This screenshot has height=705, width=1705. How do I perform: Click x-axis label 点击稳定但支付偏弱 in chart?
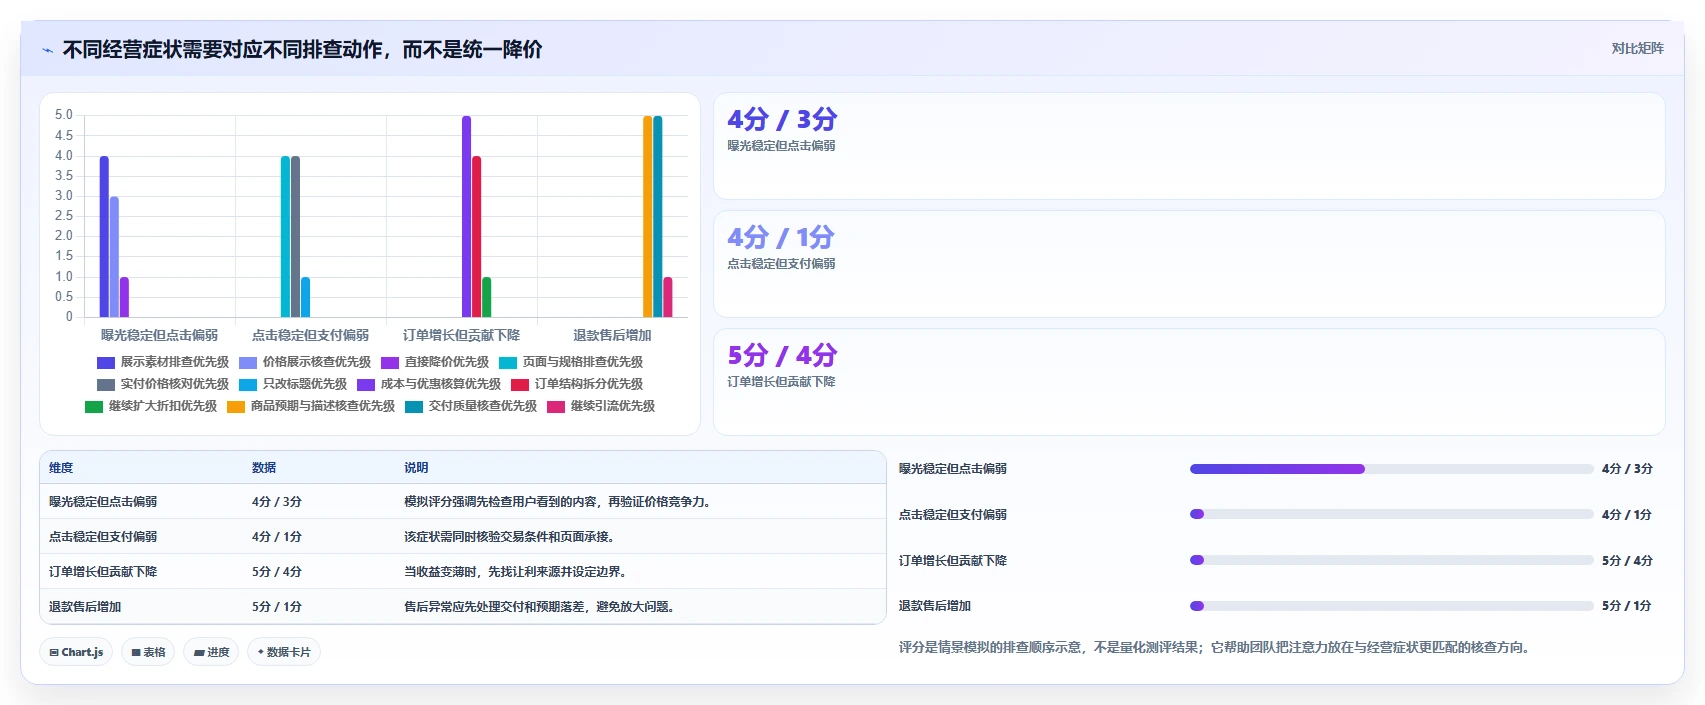point(310,335)
